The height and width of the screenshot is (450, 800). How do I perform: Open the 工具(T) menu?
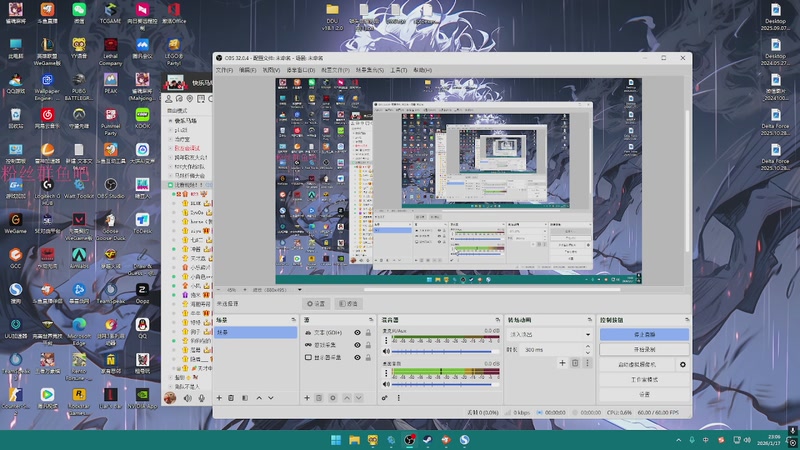pos(398,70)
